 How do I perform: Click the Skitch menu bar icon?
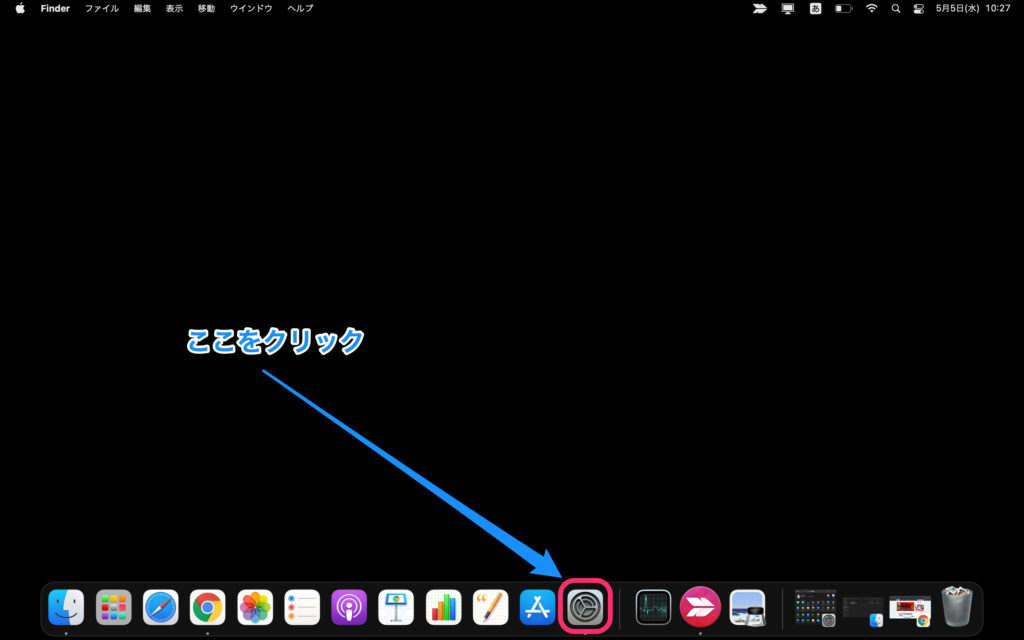[x=760, y=8]
